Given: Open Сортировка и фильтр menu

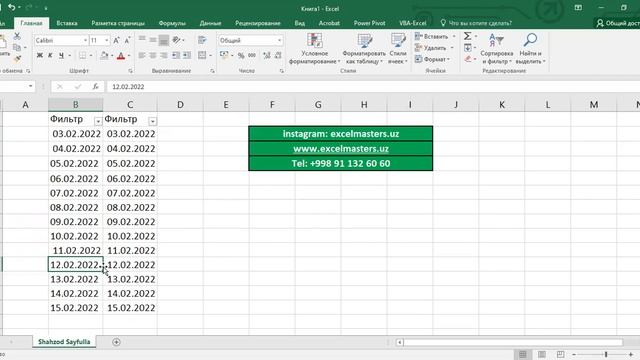Looking at the screenshot, I should 496,49.
